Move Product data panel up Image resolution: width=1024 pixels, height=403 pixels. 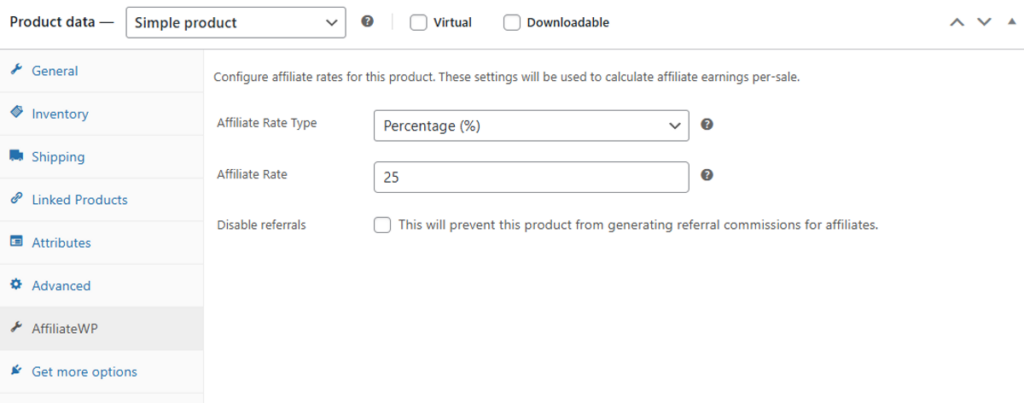957,22
